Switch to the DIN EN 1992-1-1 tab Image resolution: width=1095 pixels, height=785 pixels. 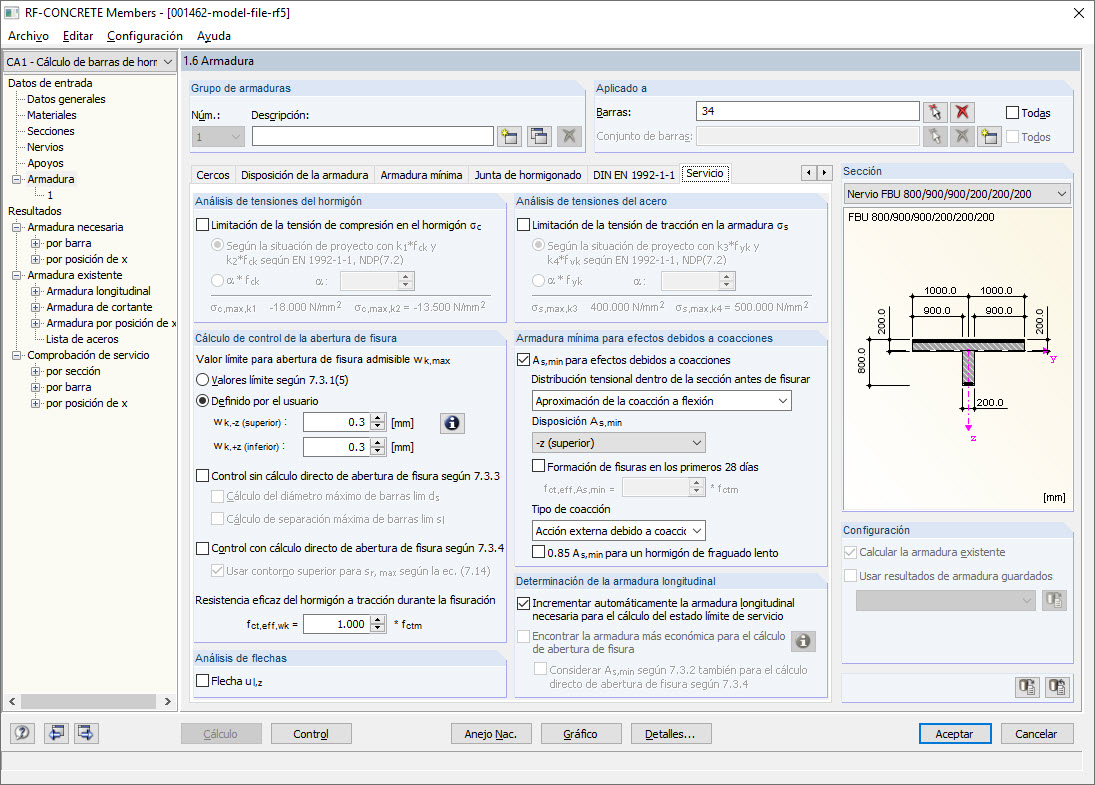[x=634, y=175]
